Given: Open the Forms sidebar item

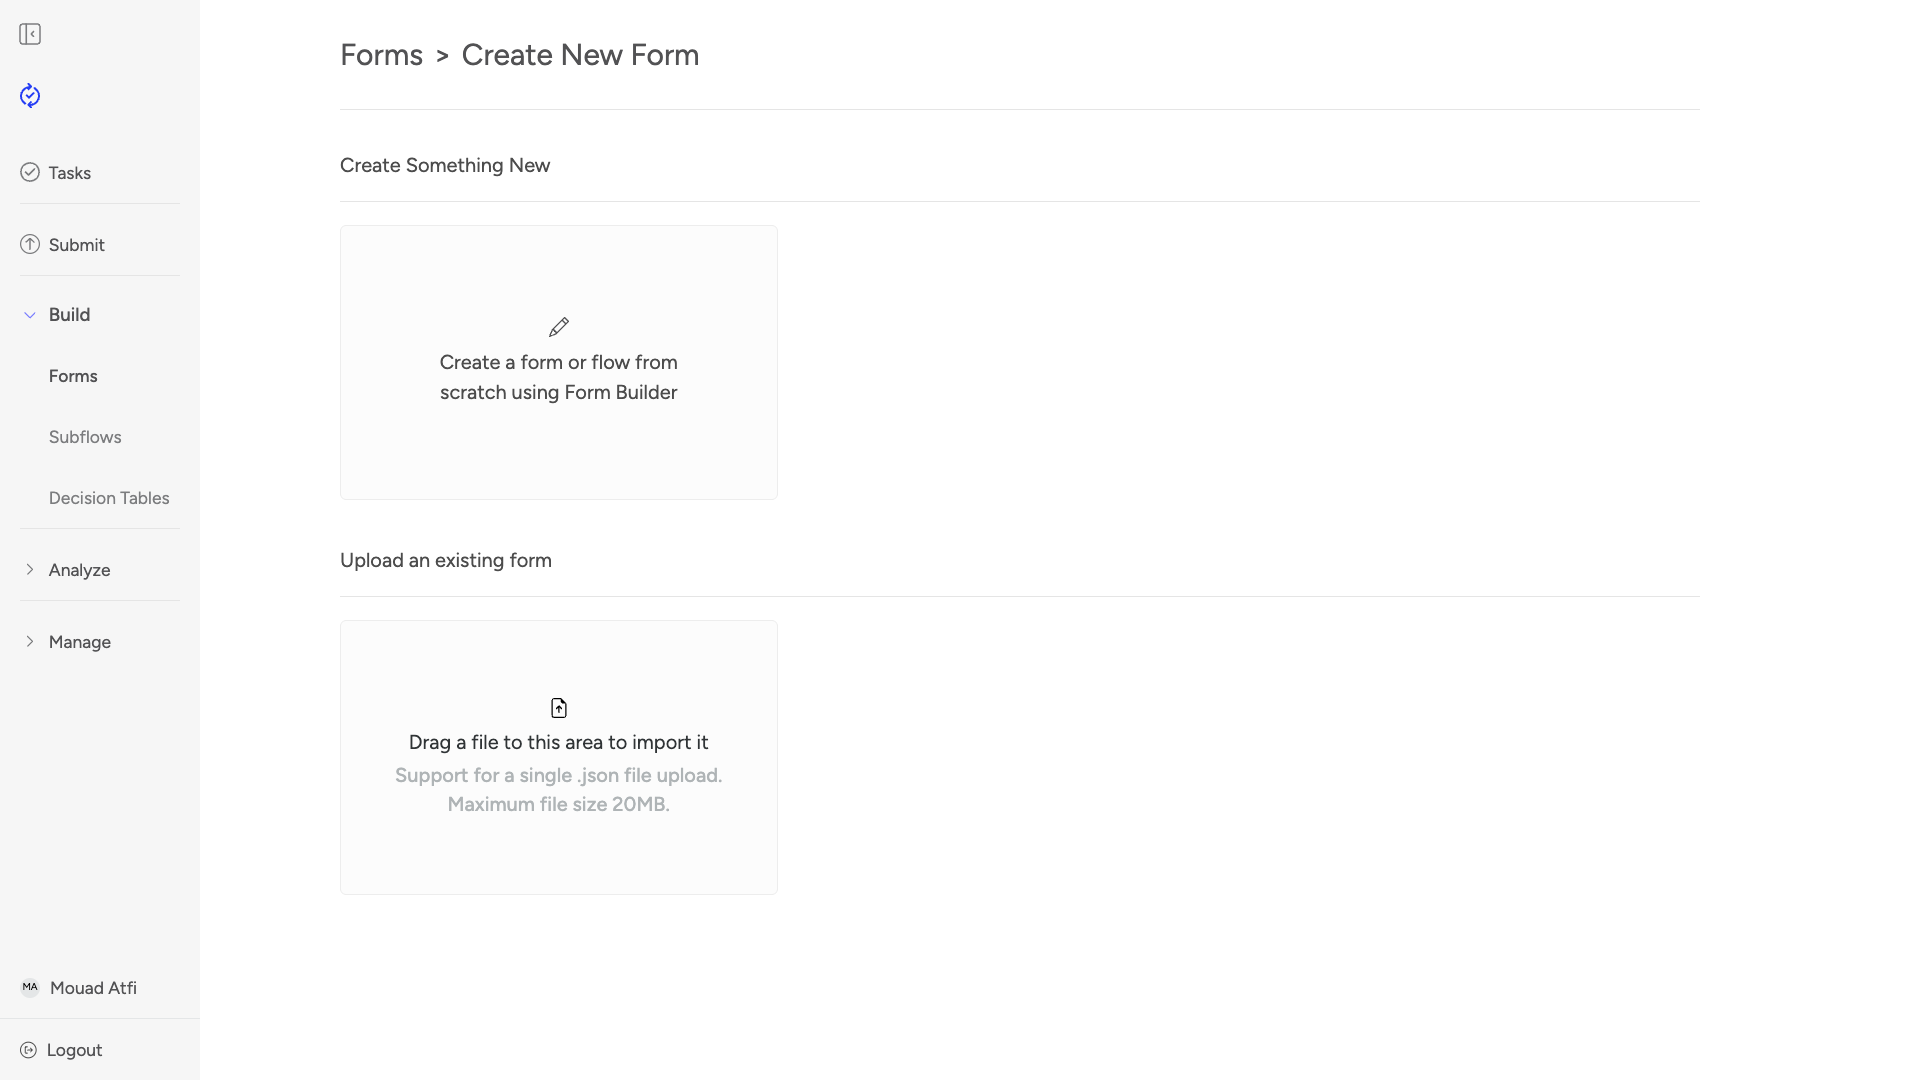Looking at the screenshot, I should point(73,376).
